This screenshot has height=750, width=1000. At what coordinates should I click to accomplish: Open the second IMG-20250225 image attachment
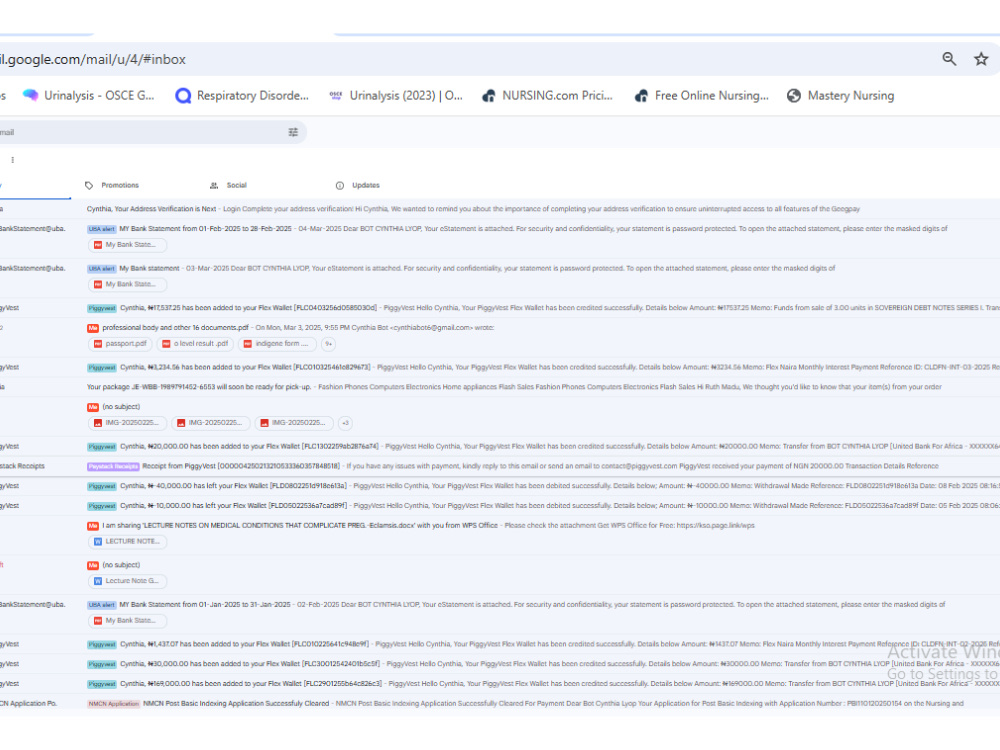(x=210, y=423)
